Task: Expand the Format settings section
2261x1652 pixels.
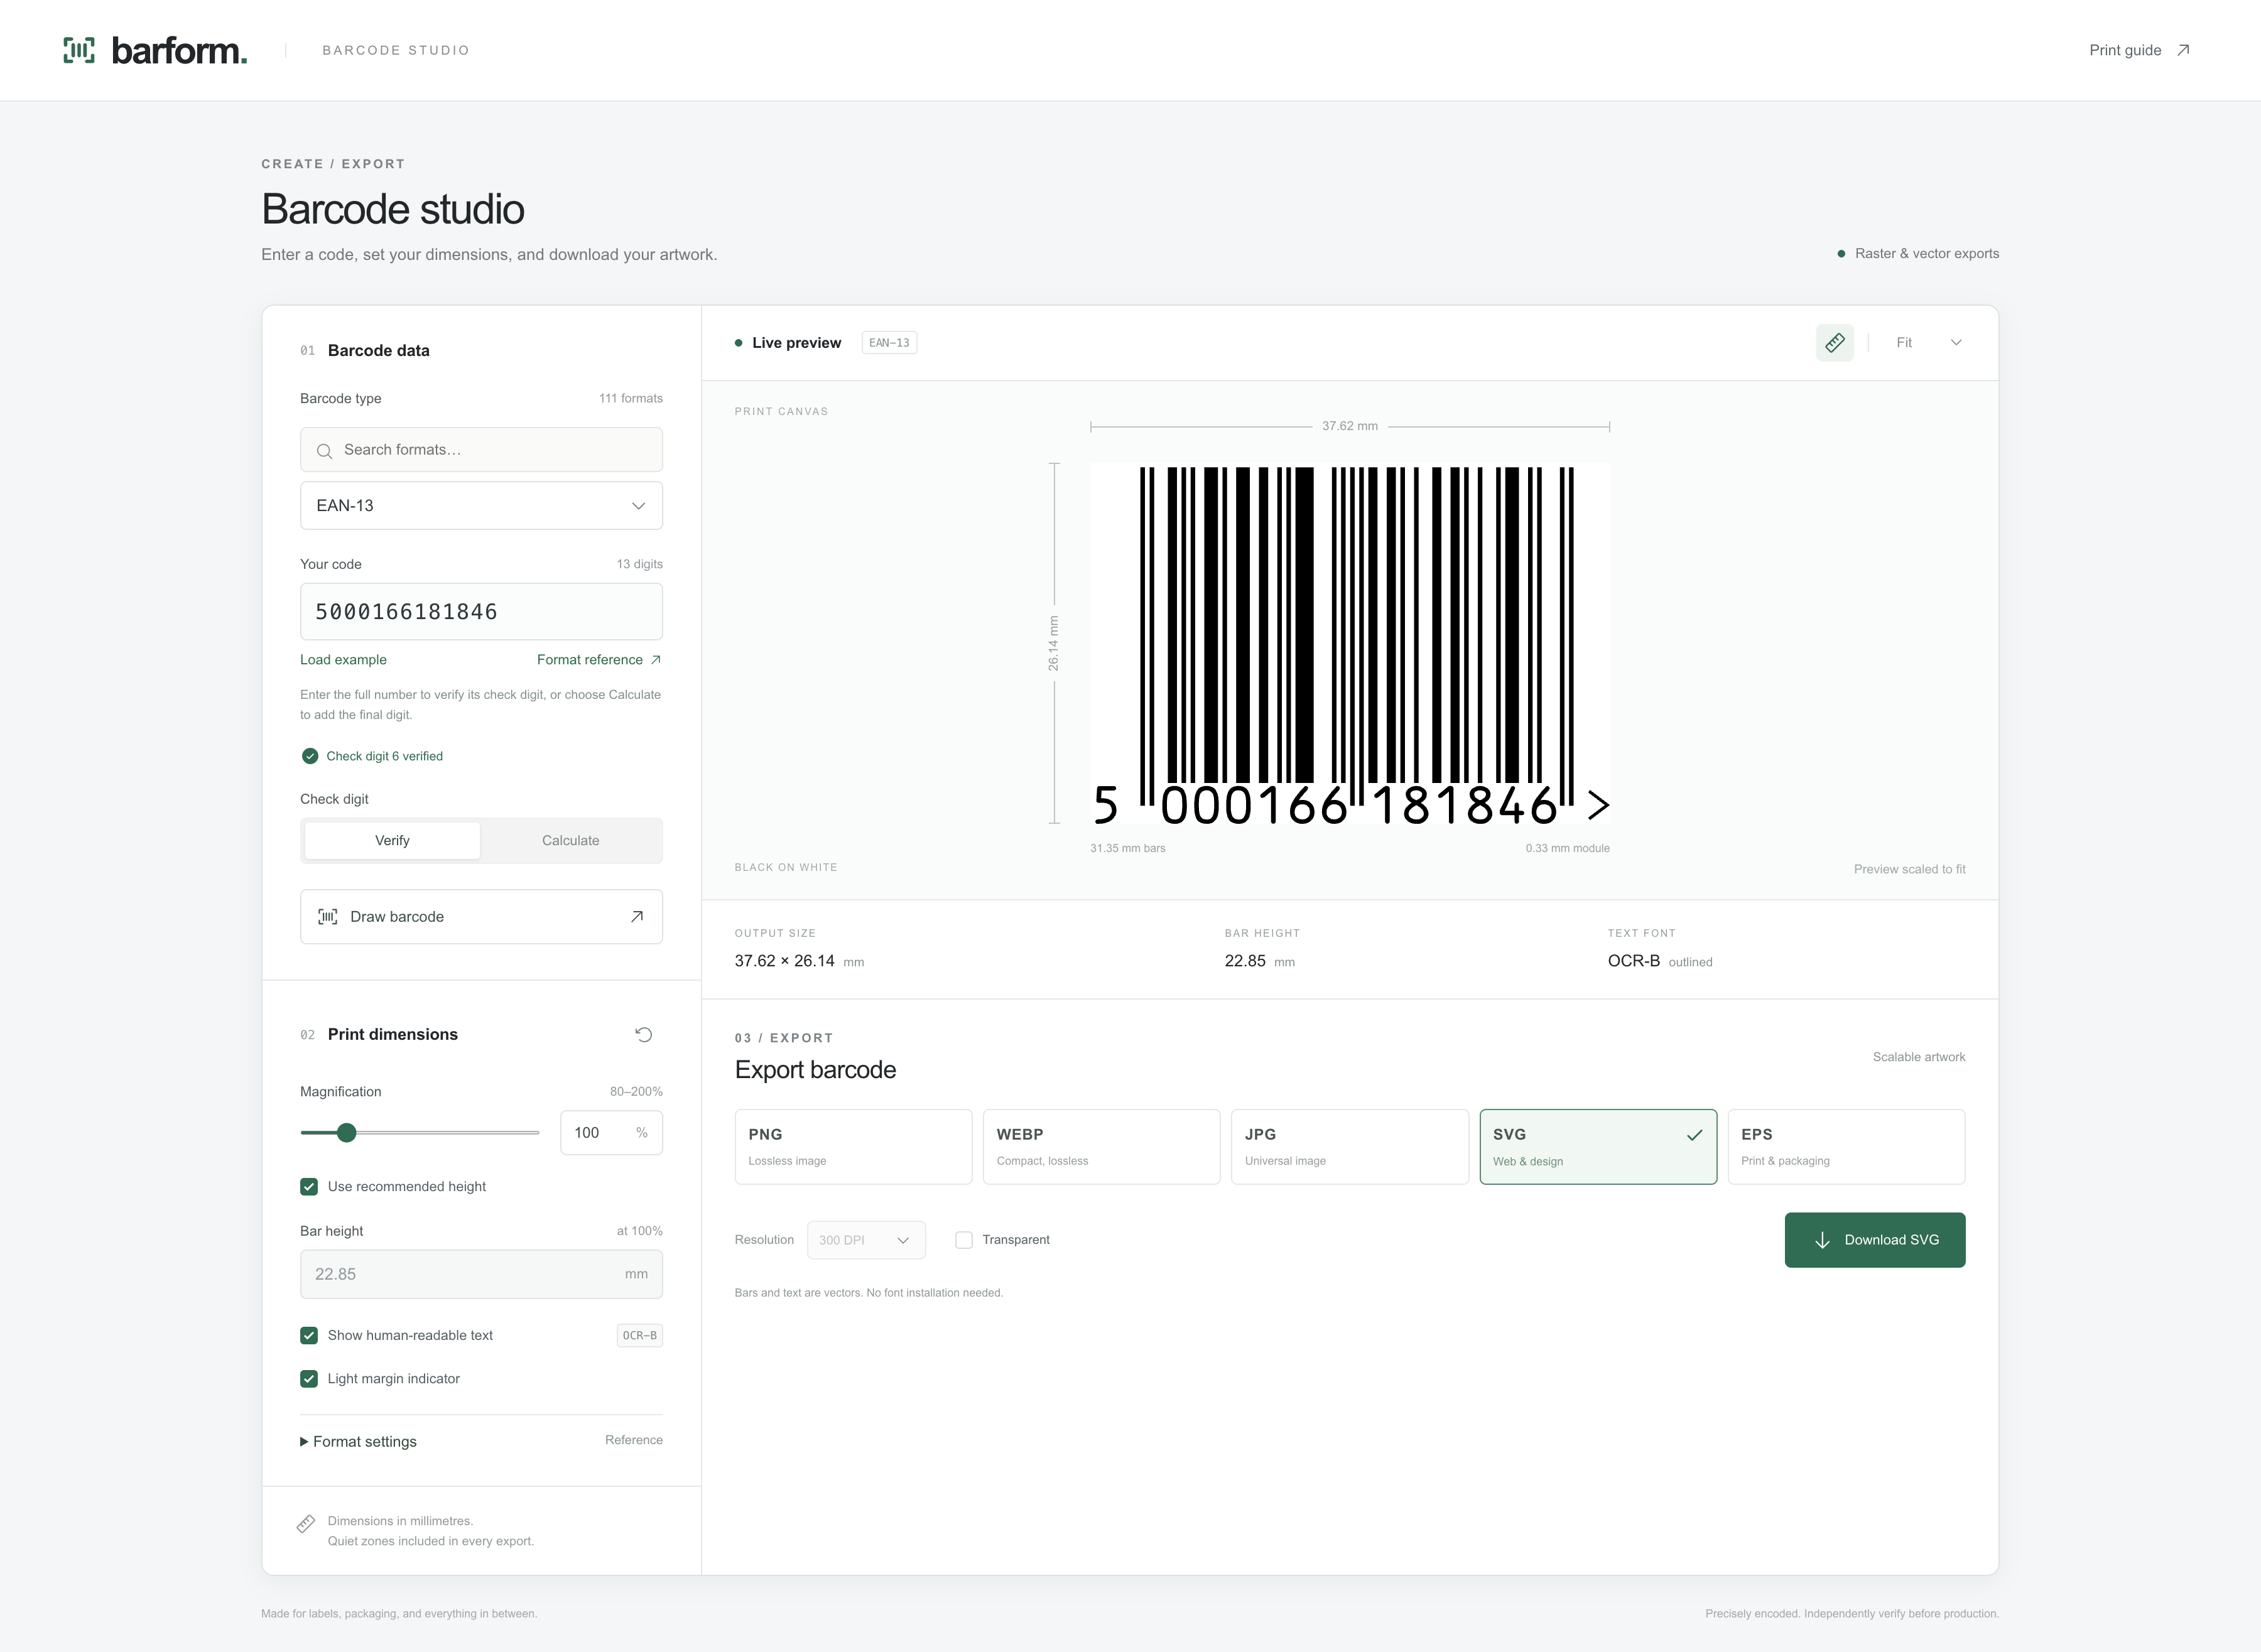Action: 358,1442
